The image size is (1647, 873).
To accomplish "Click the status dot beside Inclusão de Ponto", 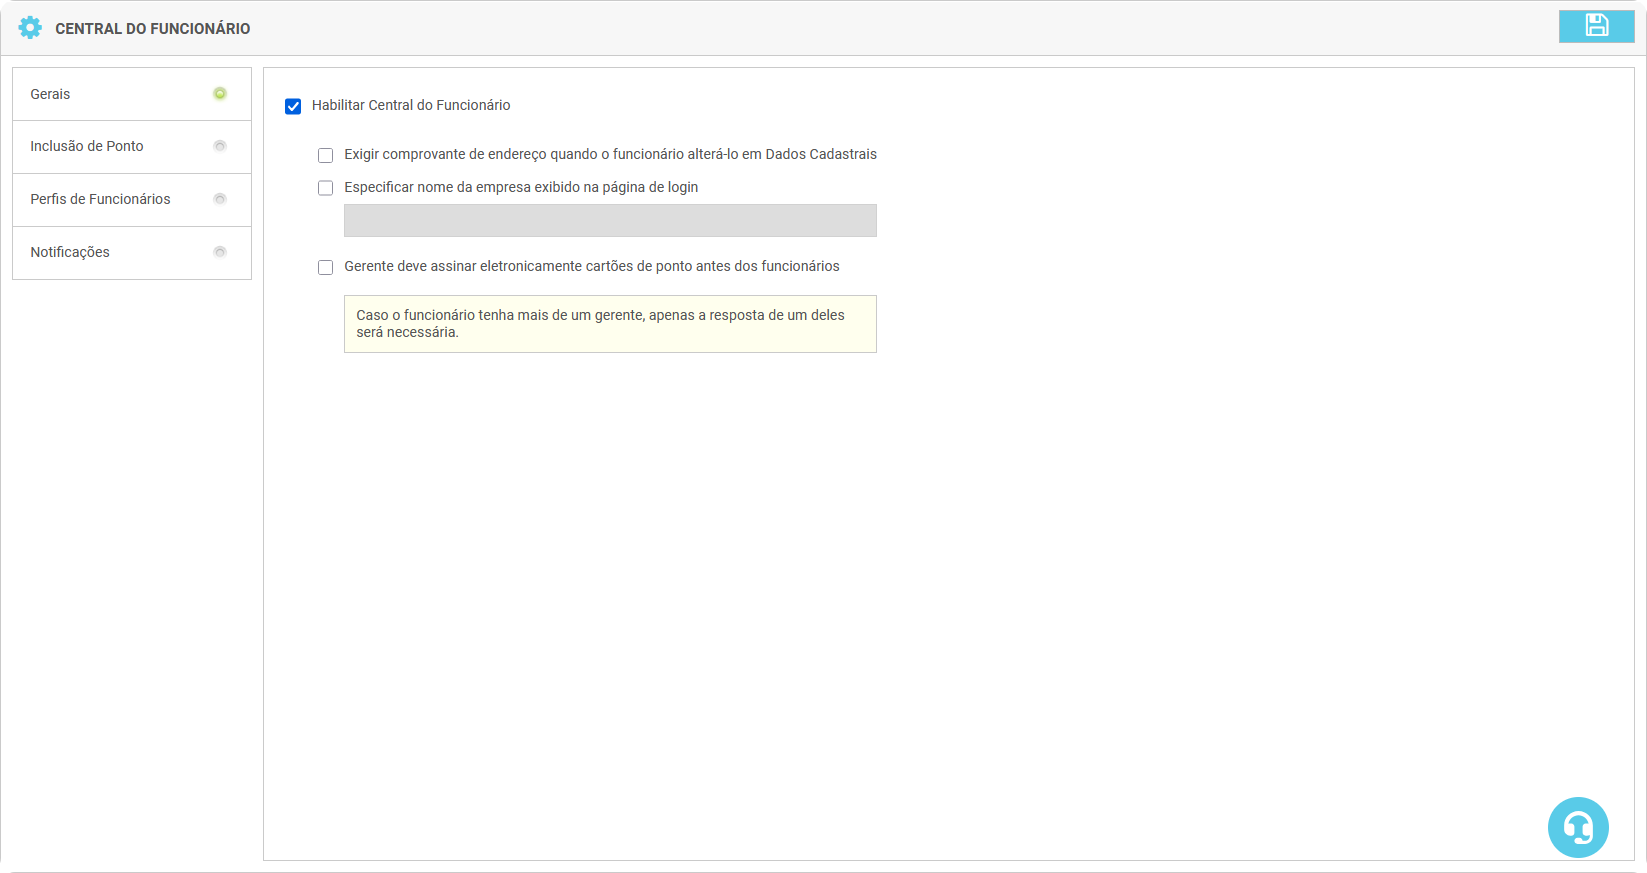I will click(x=220, y=146).
